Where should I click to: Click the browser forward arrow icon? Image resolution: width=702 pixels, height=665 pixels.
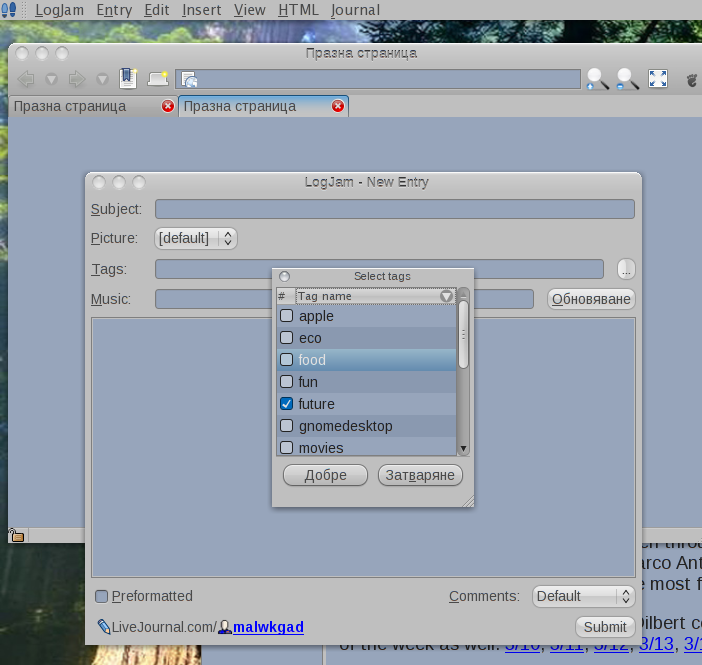[x=77, y=79]
